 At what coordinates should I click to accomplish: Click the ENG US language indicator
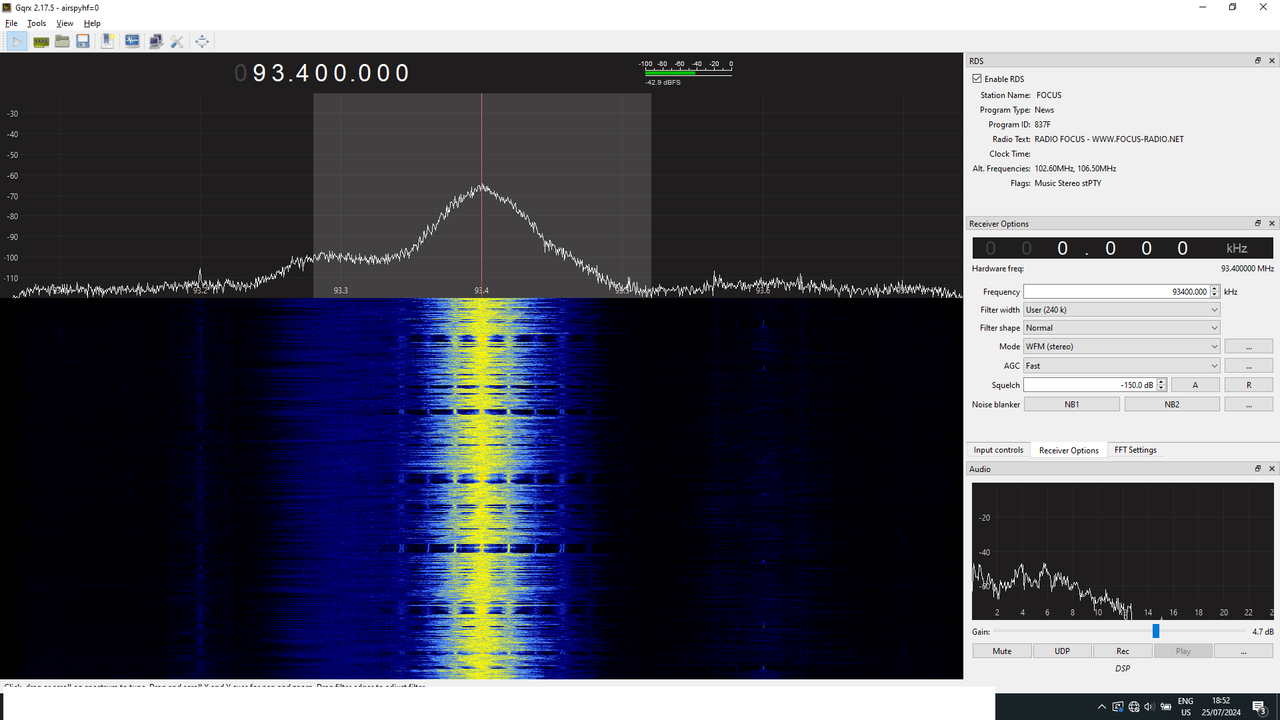[1186, 707]
